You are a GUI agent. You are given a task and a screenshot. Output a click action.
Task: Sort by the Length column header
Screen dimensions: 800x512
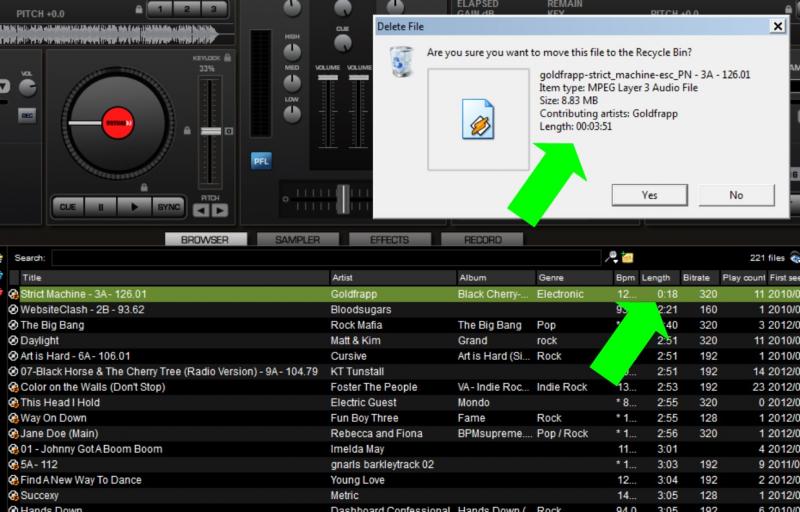(x=660, y=278)
